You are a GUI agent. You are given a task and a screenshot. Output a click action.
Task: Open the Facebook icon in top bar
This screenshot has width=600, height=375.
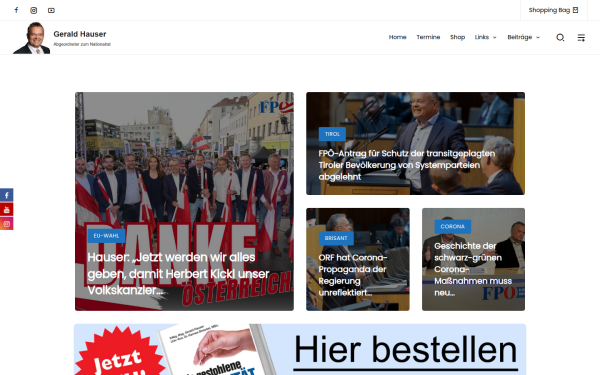click(x=16, y=10)
